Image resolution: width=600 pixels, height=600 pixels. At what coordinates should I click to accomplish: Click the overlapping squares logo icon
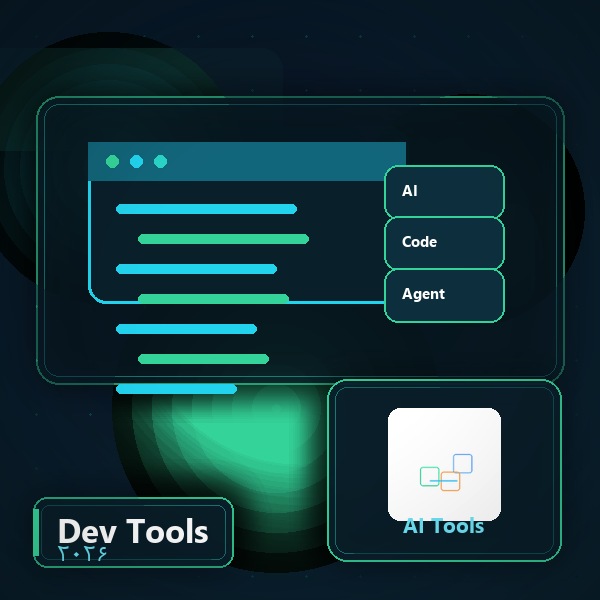coord(445,464)
